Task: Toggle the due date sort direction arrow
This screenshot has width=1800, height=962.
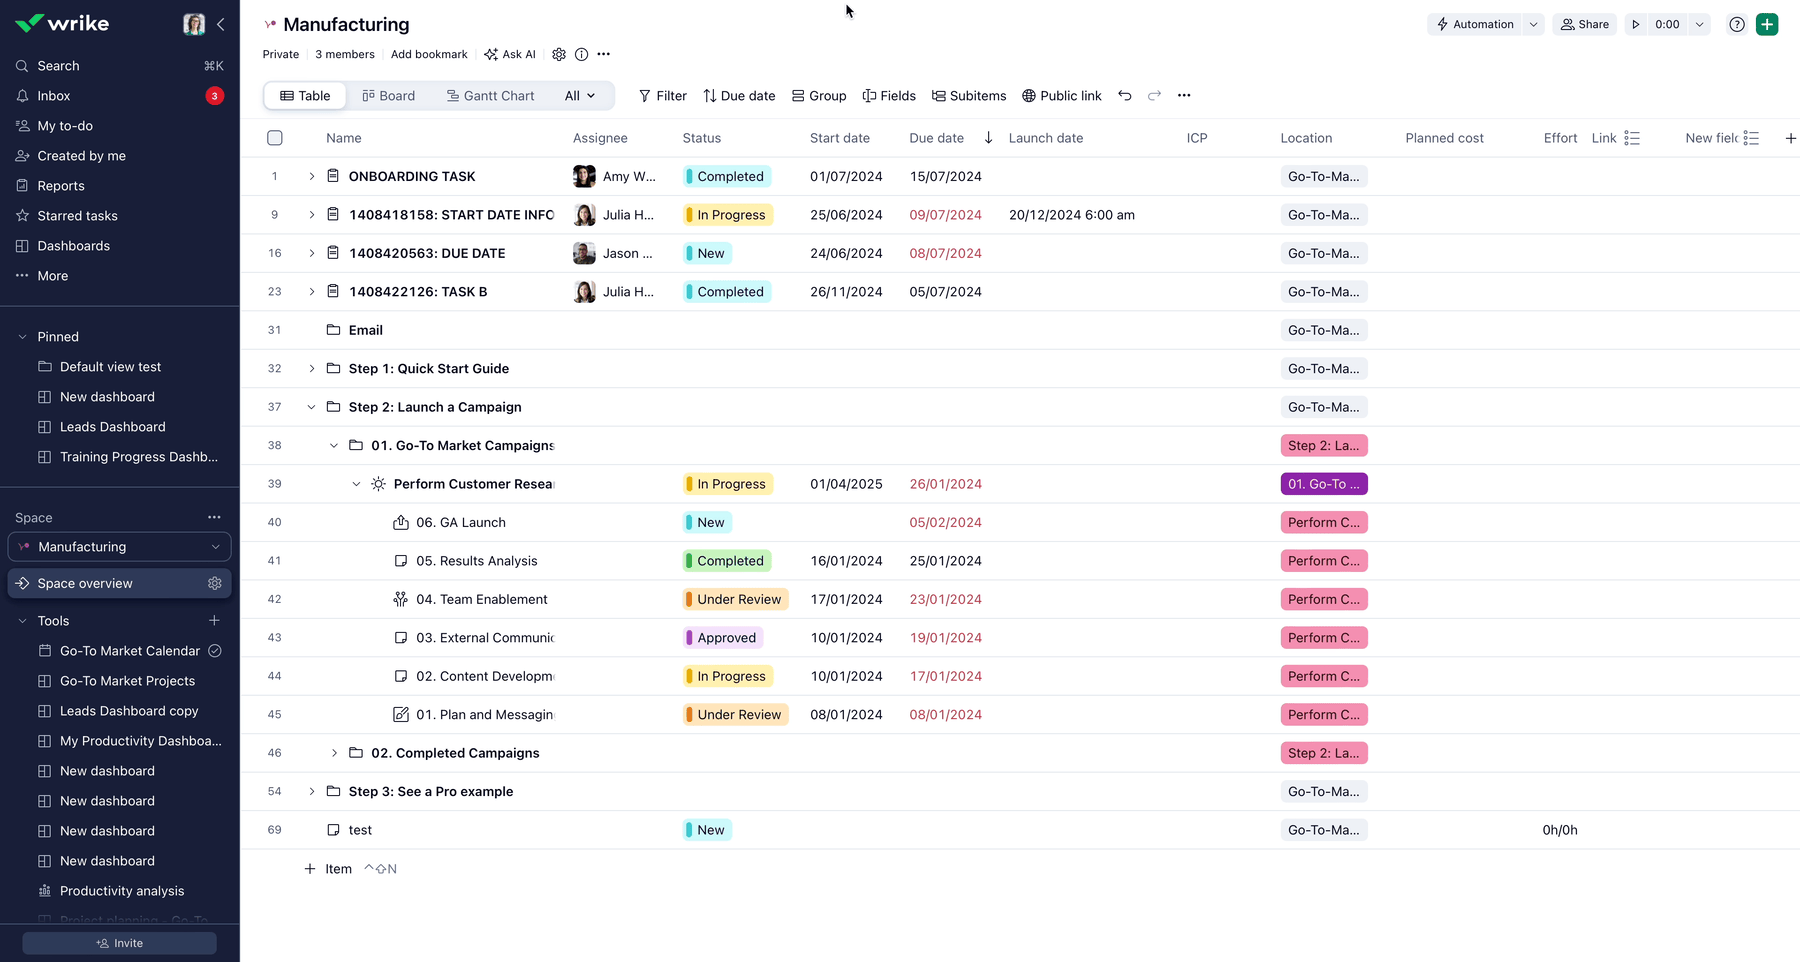Action: pos(988,138)
